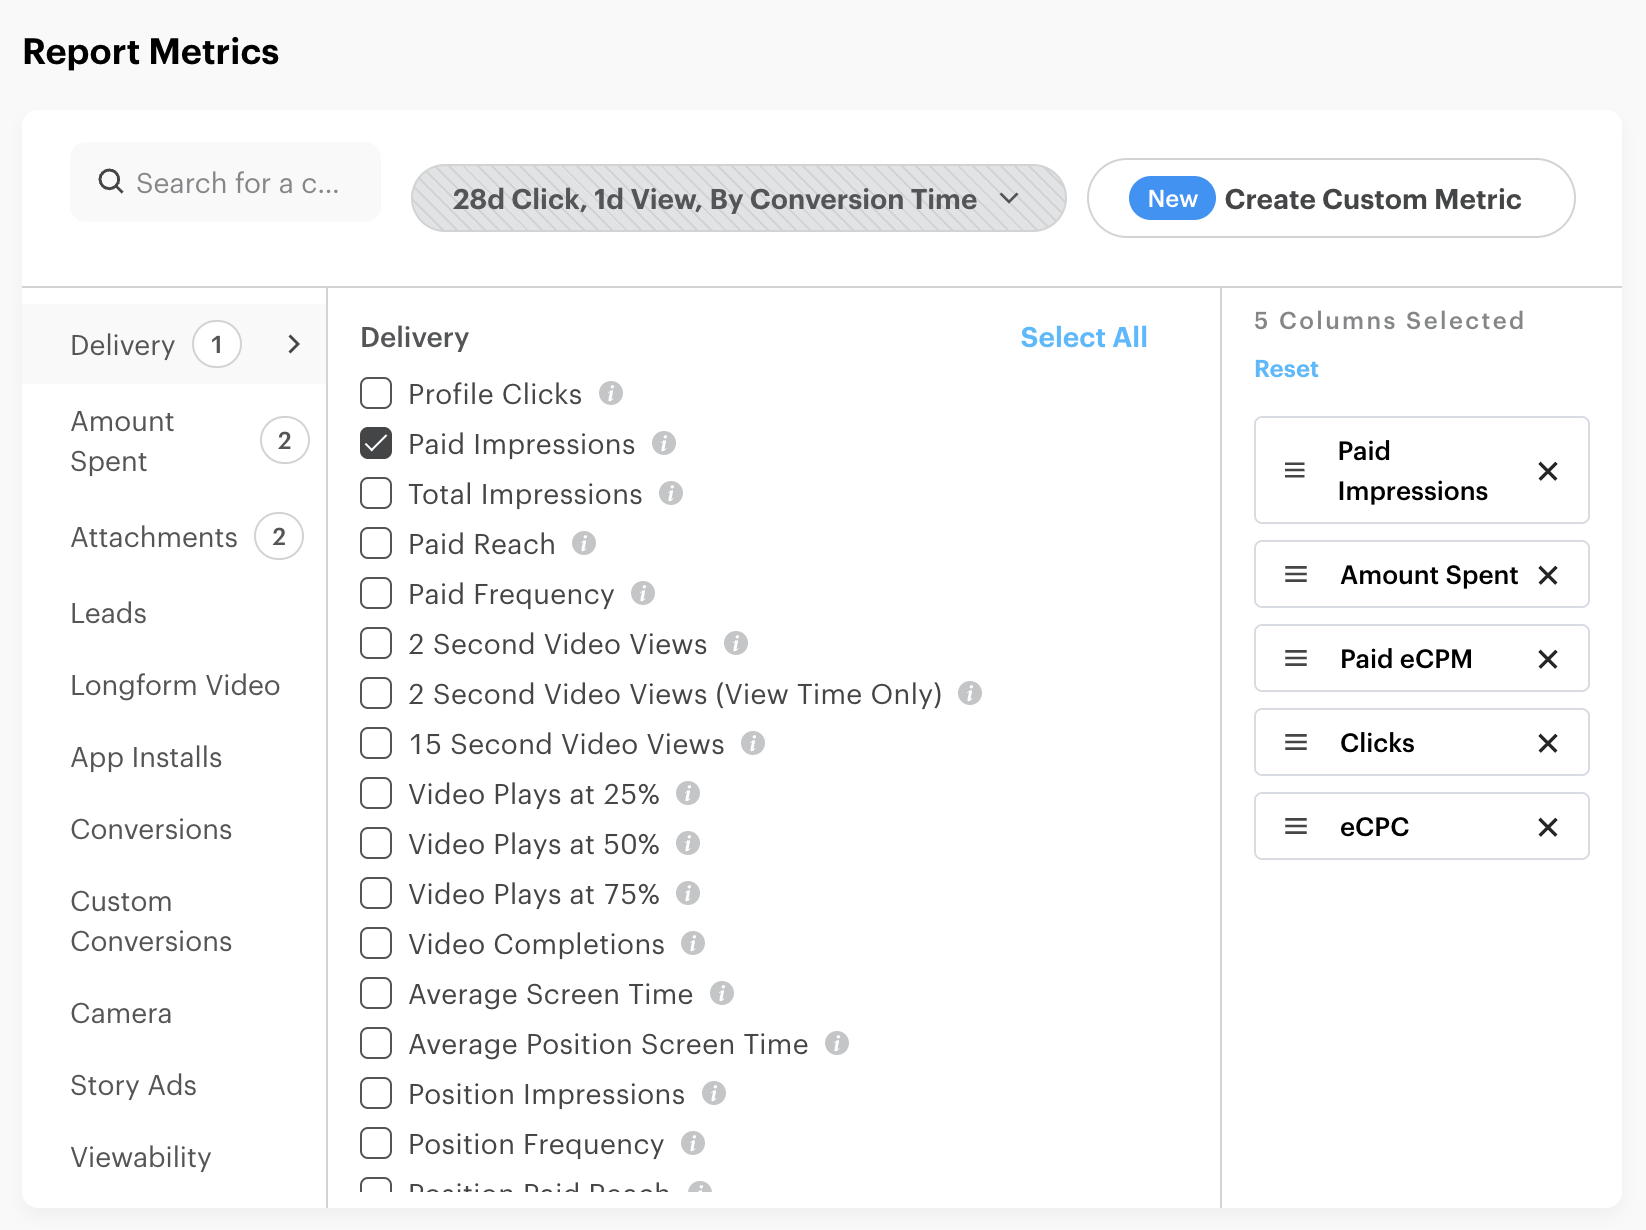Click the drag handle on the Clicks column
Screen dimensions: 1646x1230
(1295, 742)
